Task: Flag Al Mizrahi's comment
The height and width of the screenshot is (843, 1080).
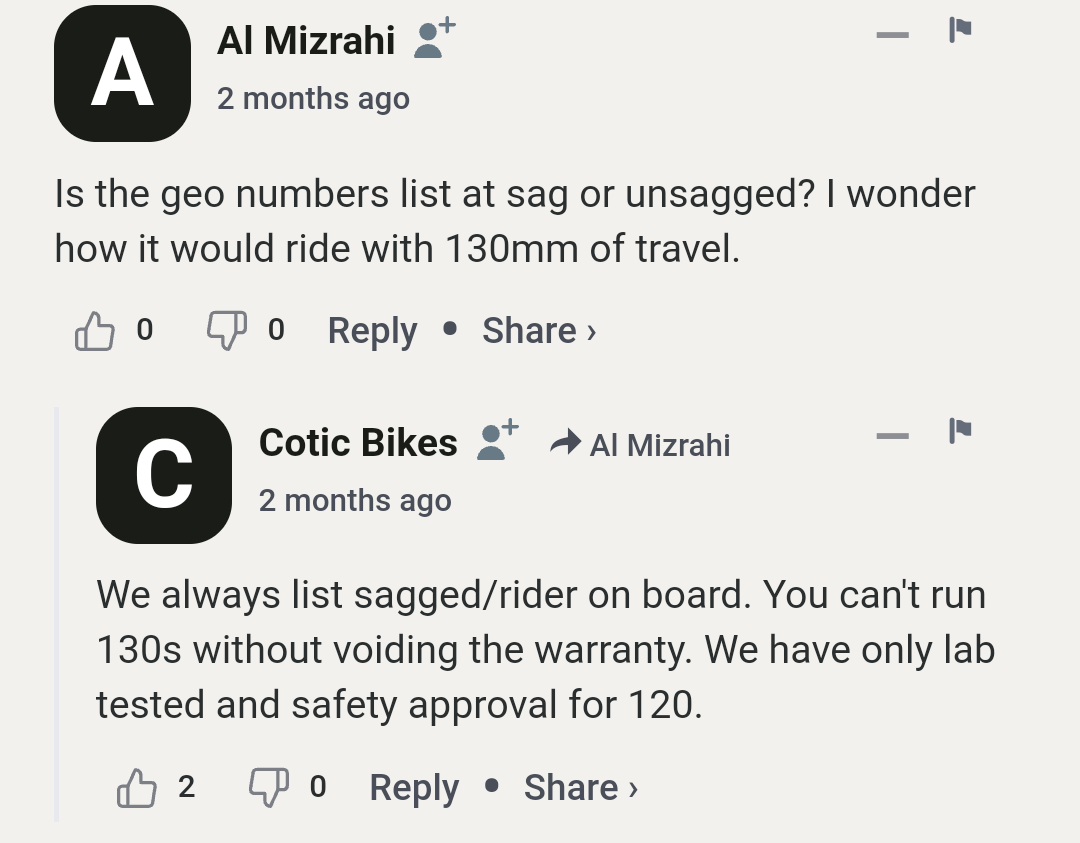Action: (x=960, y=30)
